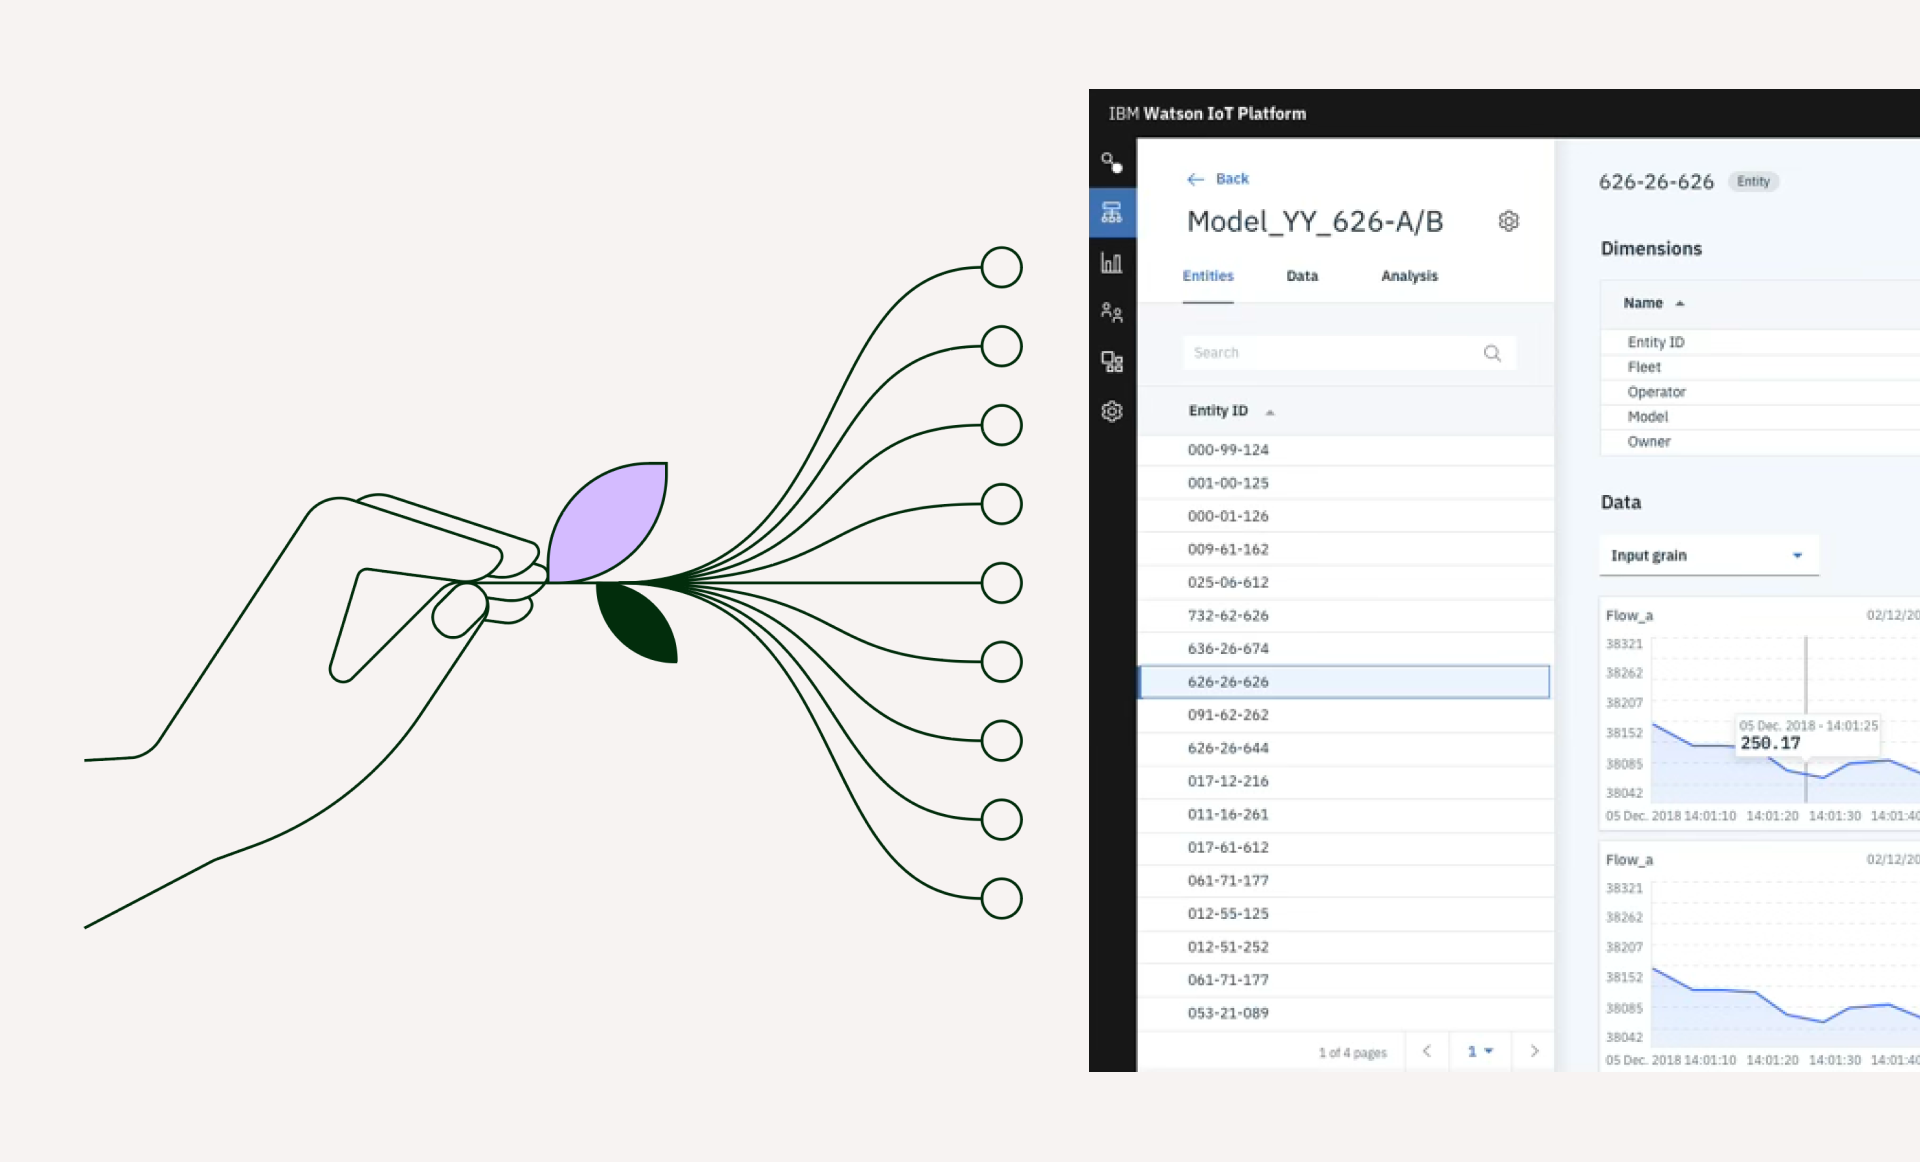The width and height of the screenshot is (1920, 1162).
Task: Open the key/API search tool in the sidebar
Action: (1112, 162)
